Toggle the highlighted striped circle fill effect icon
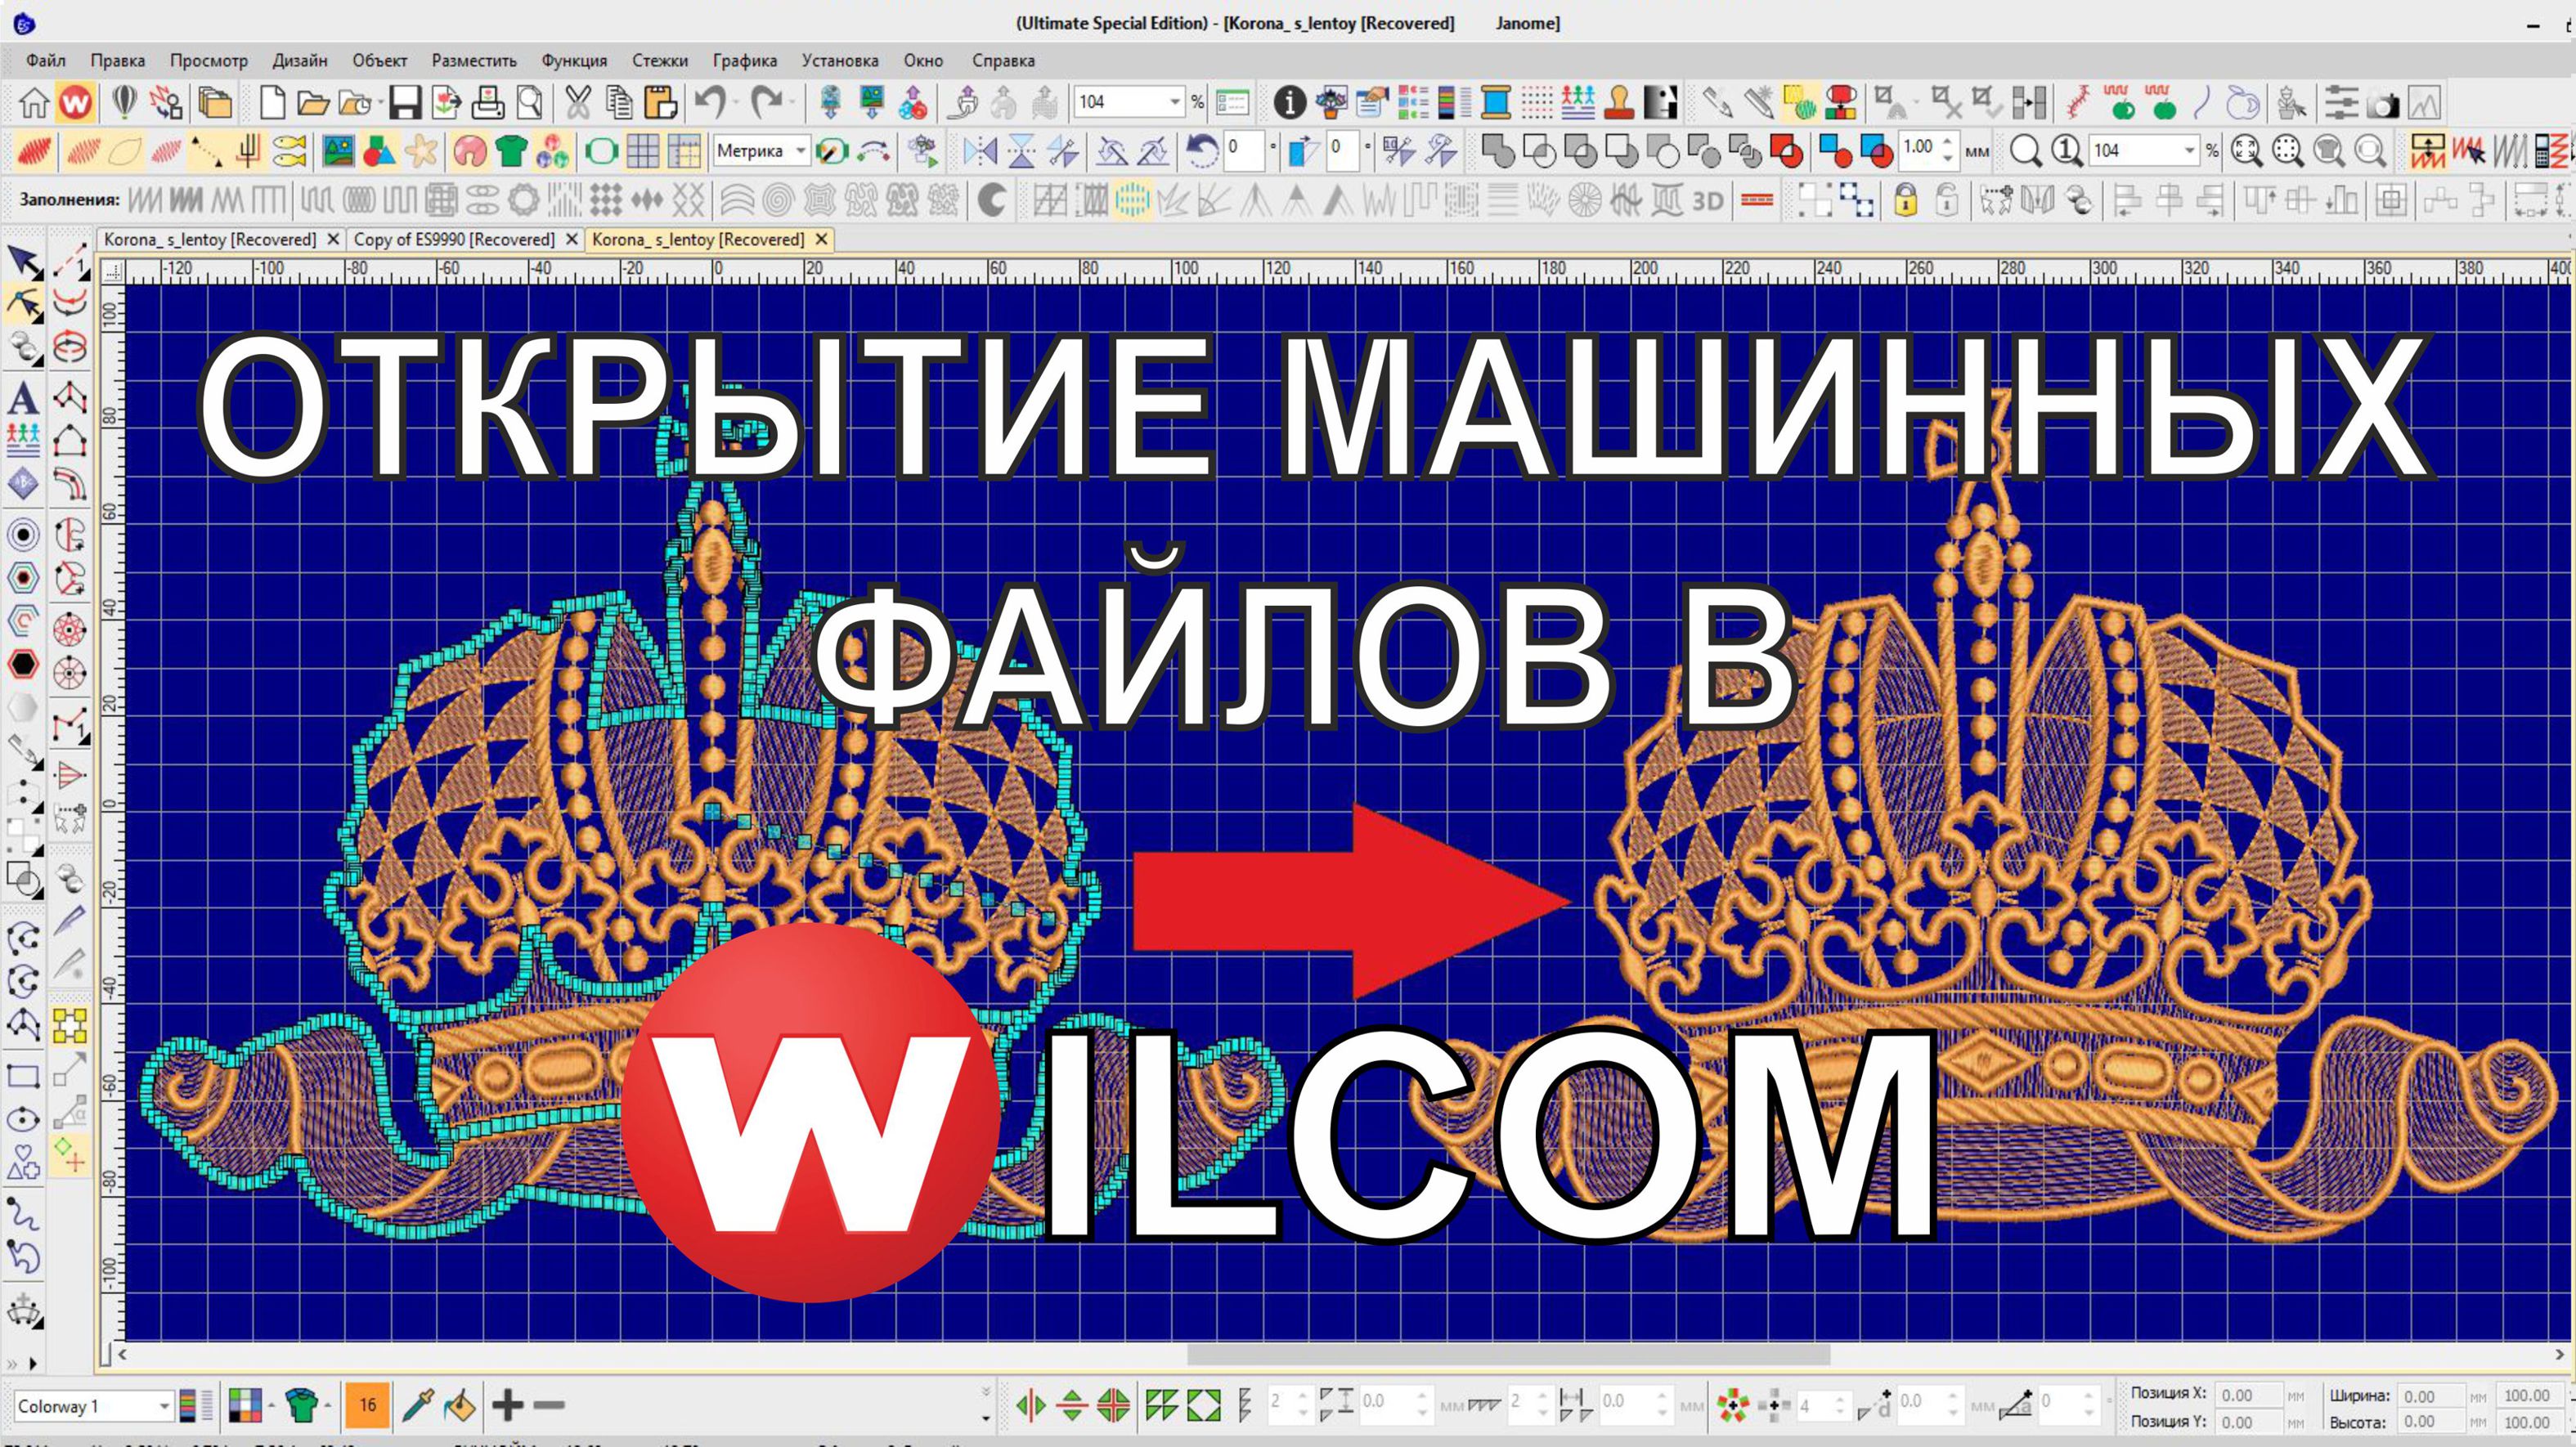 1131,200
